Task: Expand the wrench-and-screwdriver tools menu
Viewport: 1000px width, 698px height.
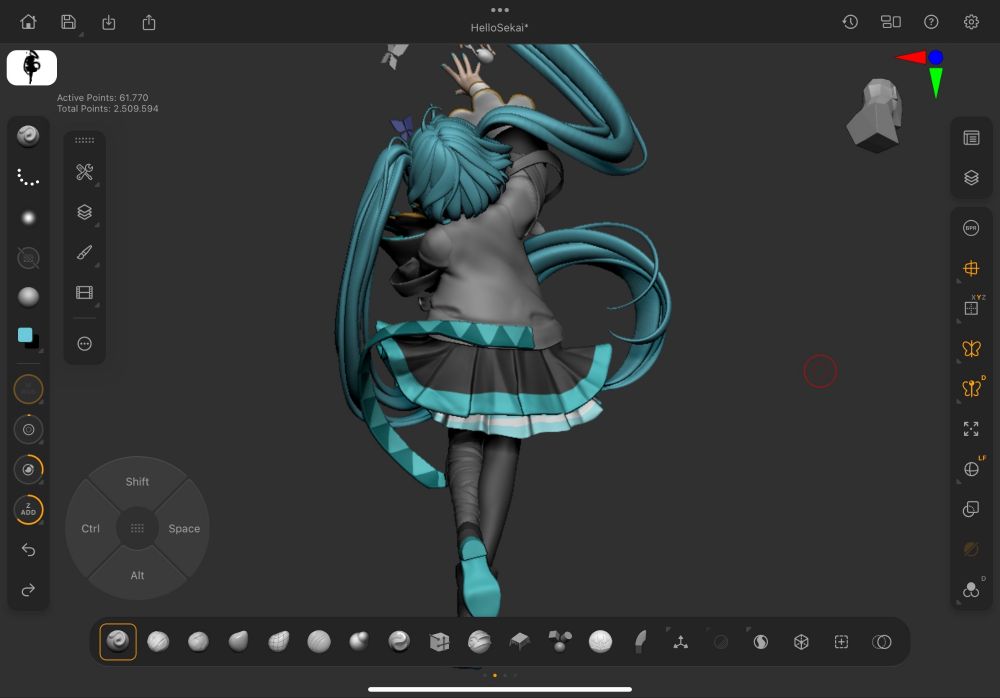Action: pyautogui.click(x=84, y=172)
